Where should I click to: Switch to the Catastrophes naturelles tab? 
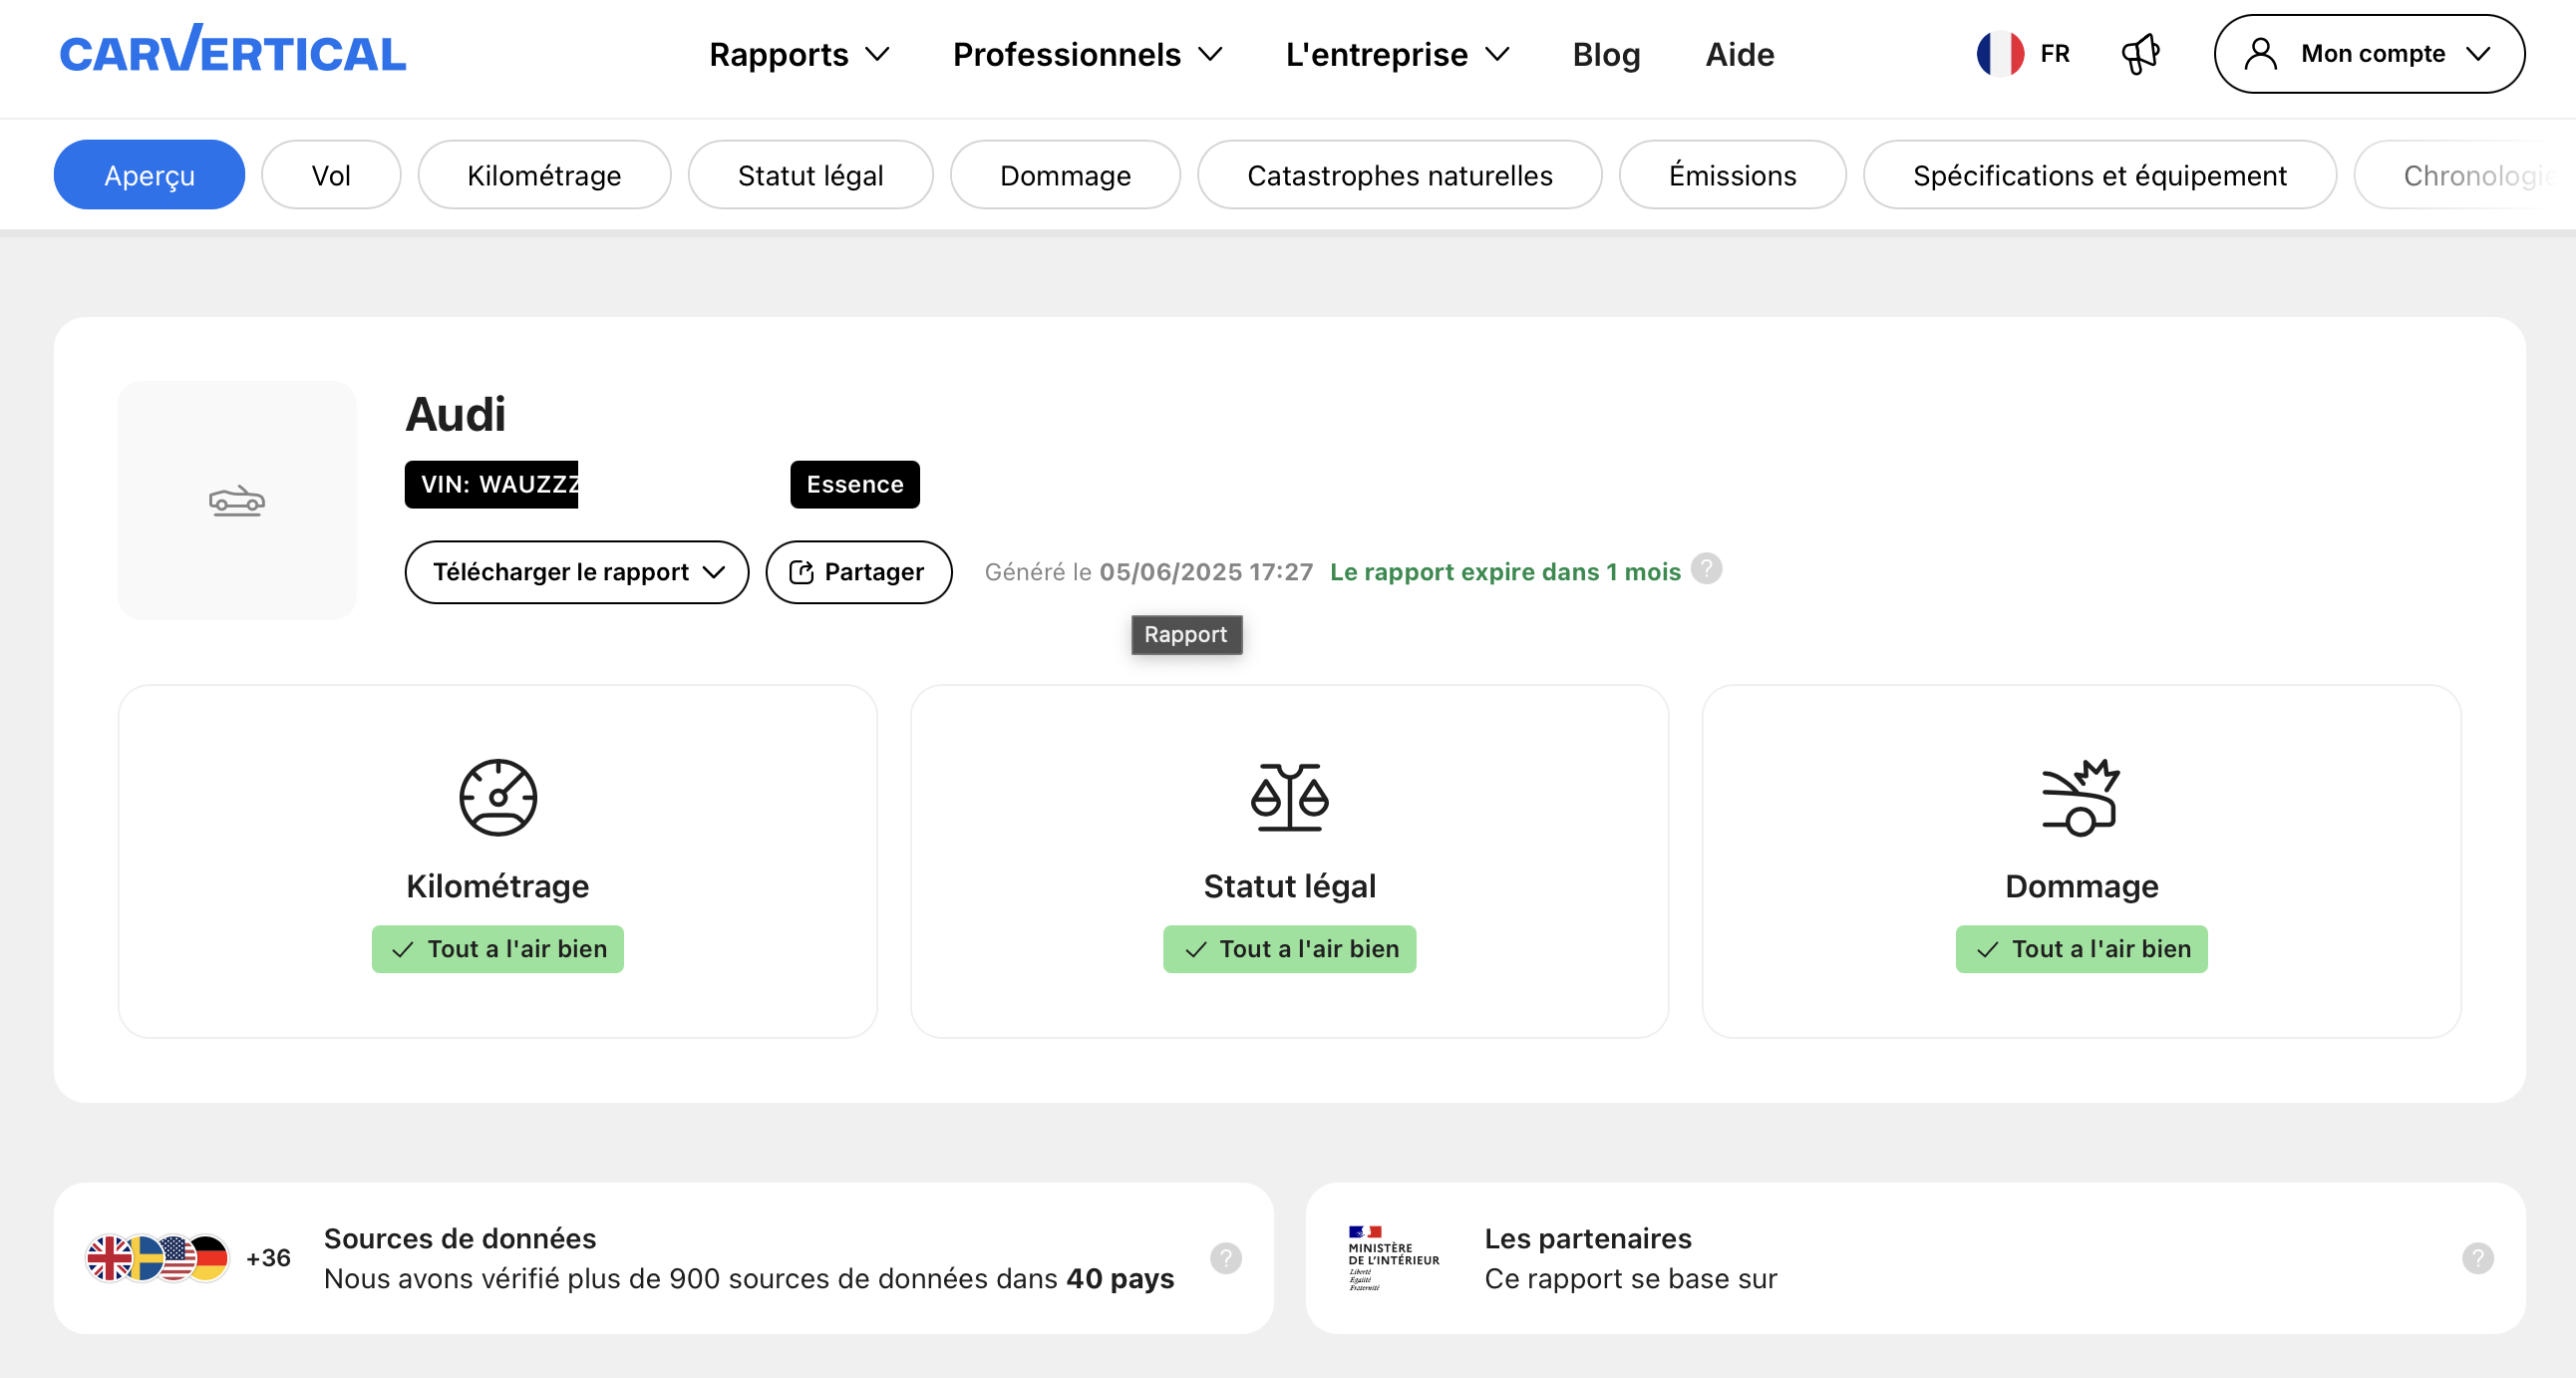point(1399,175)
